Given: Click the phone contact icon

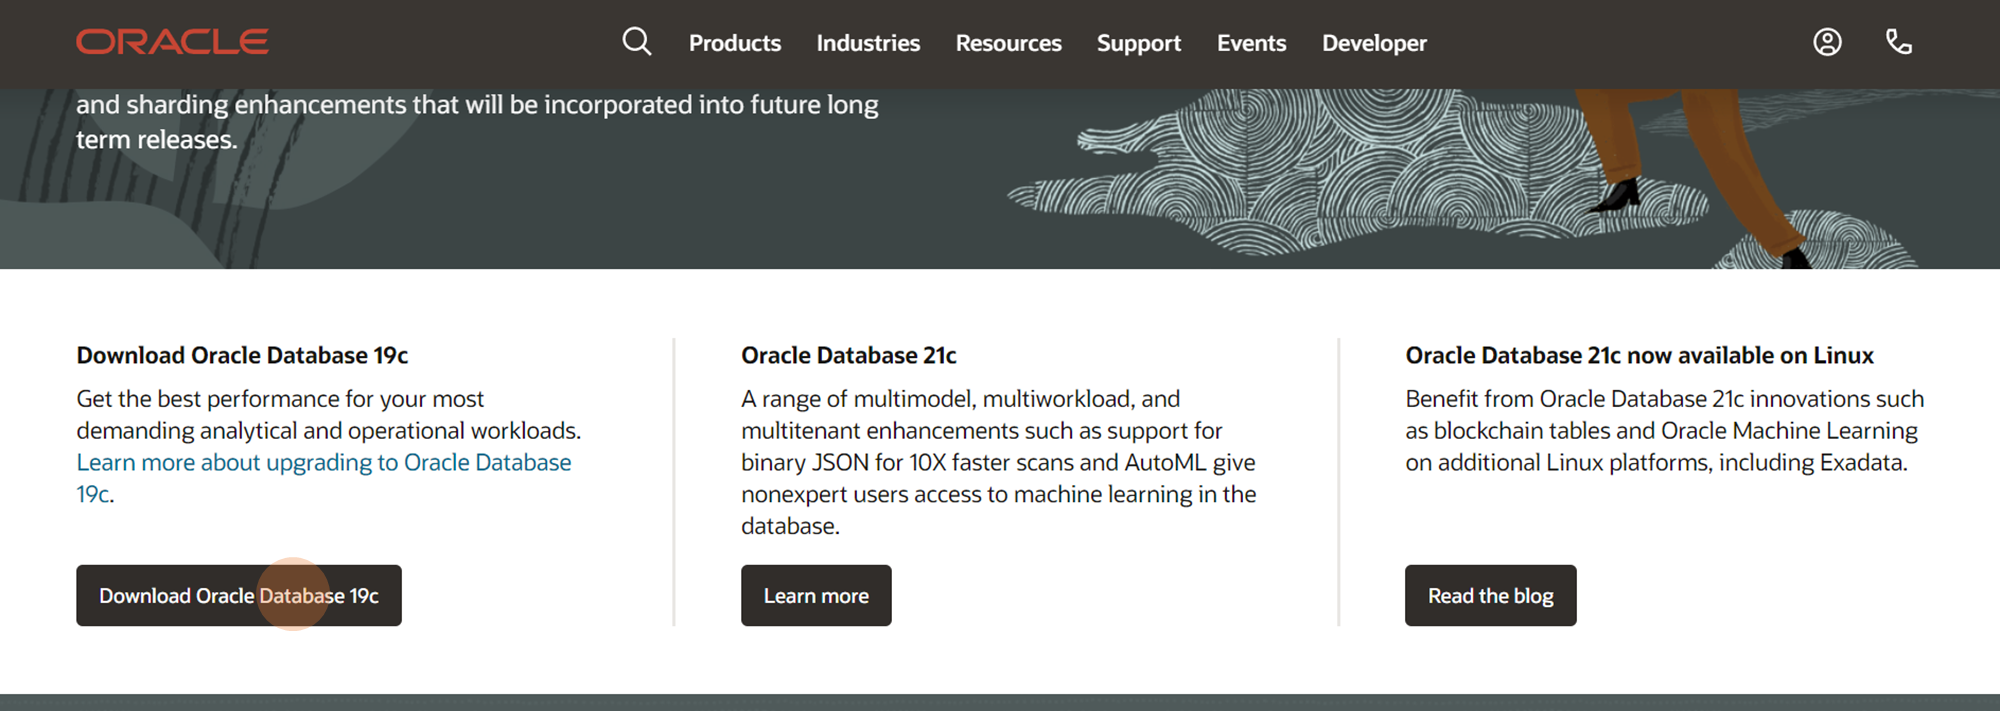Looking at the screenshot, I should point(1898,42).
